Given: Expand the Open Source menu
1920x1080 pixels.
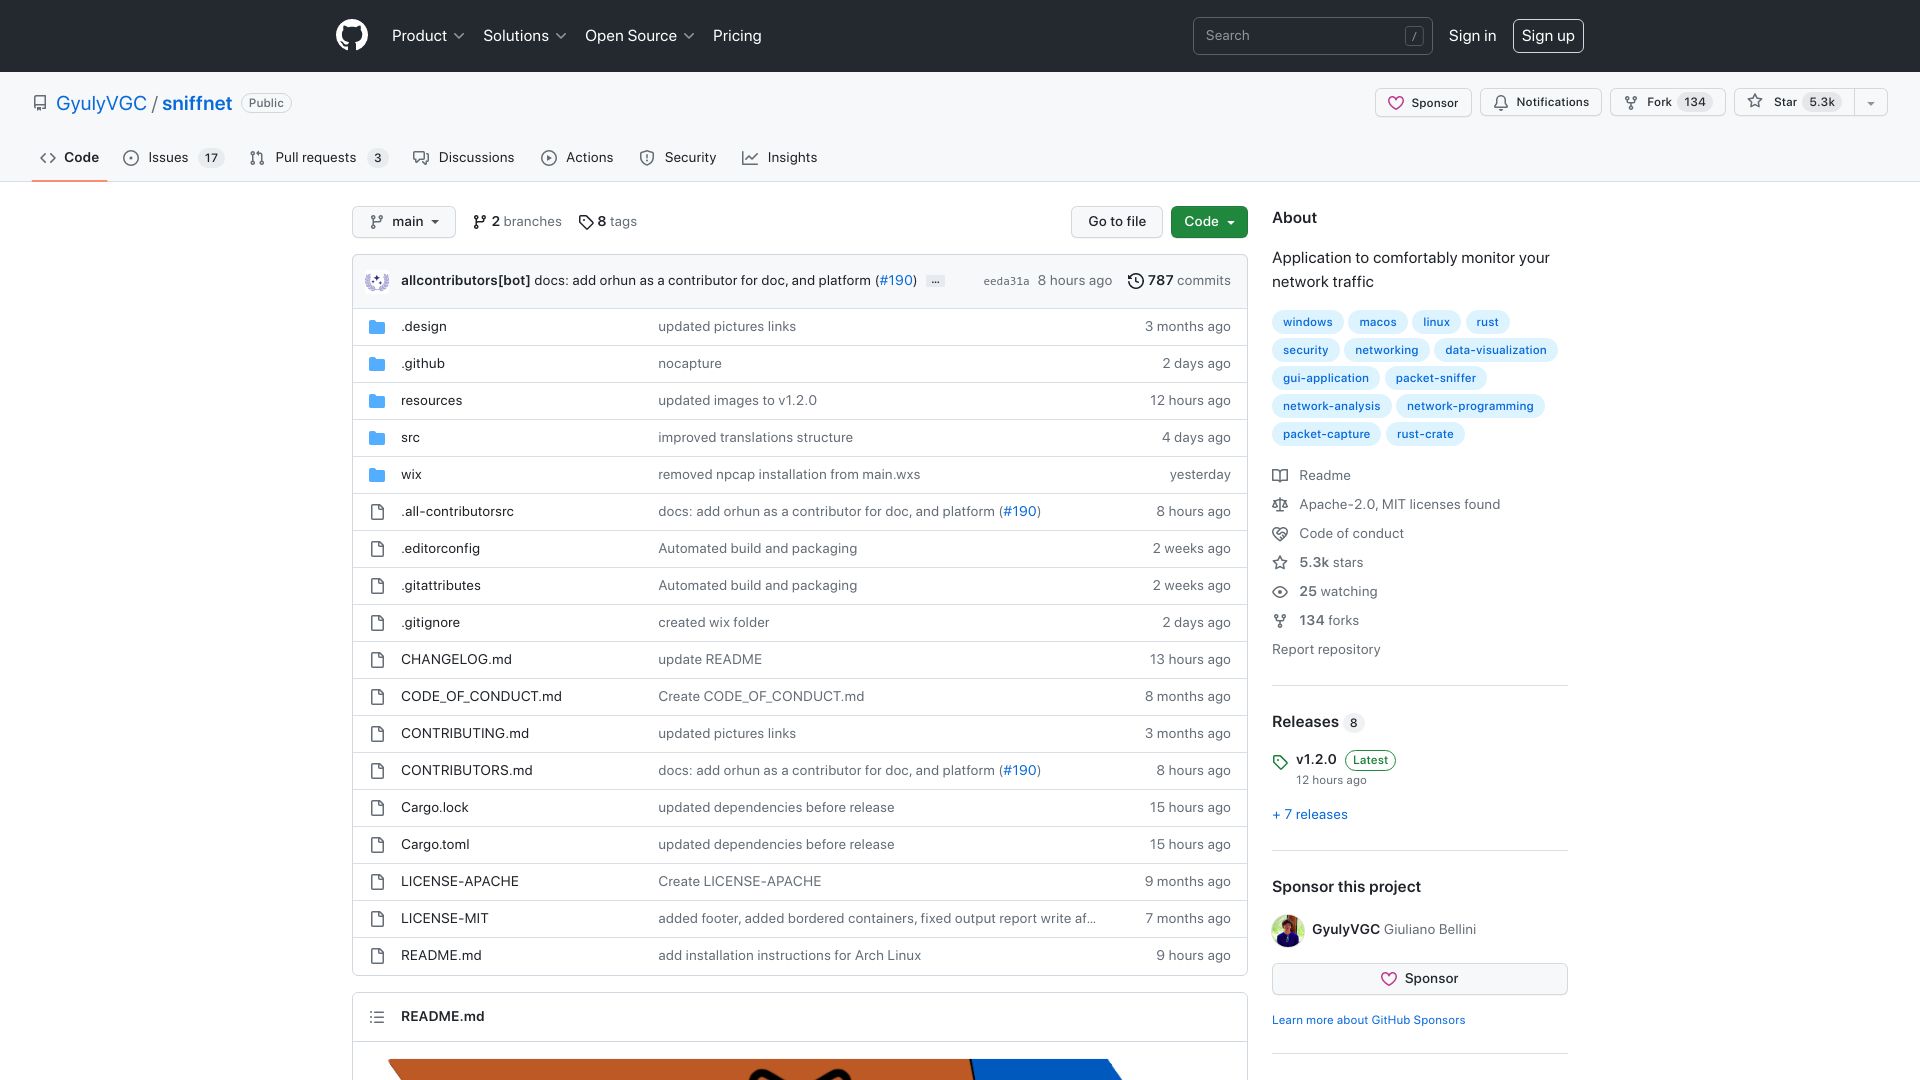Looking at the screenshot, I should pyautogui.click(x=640, y=36).
